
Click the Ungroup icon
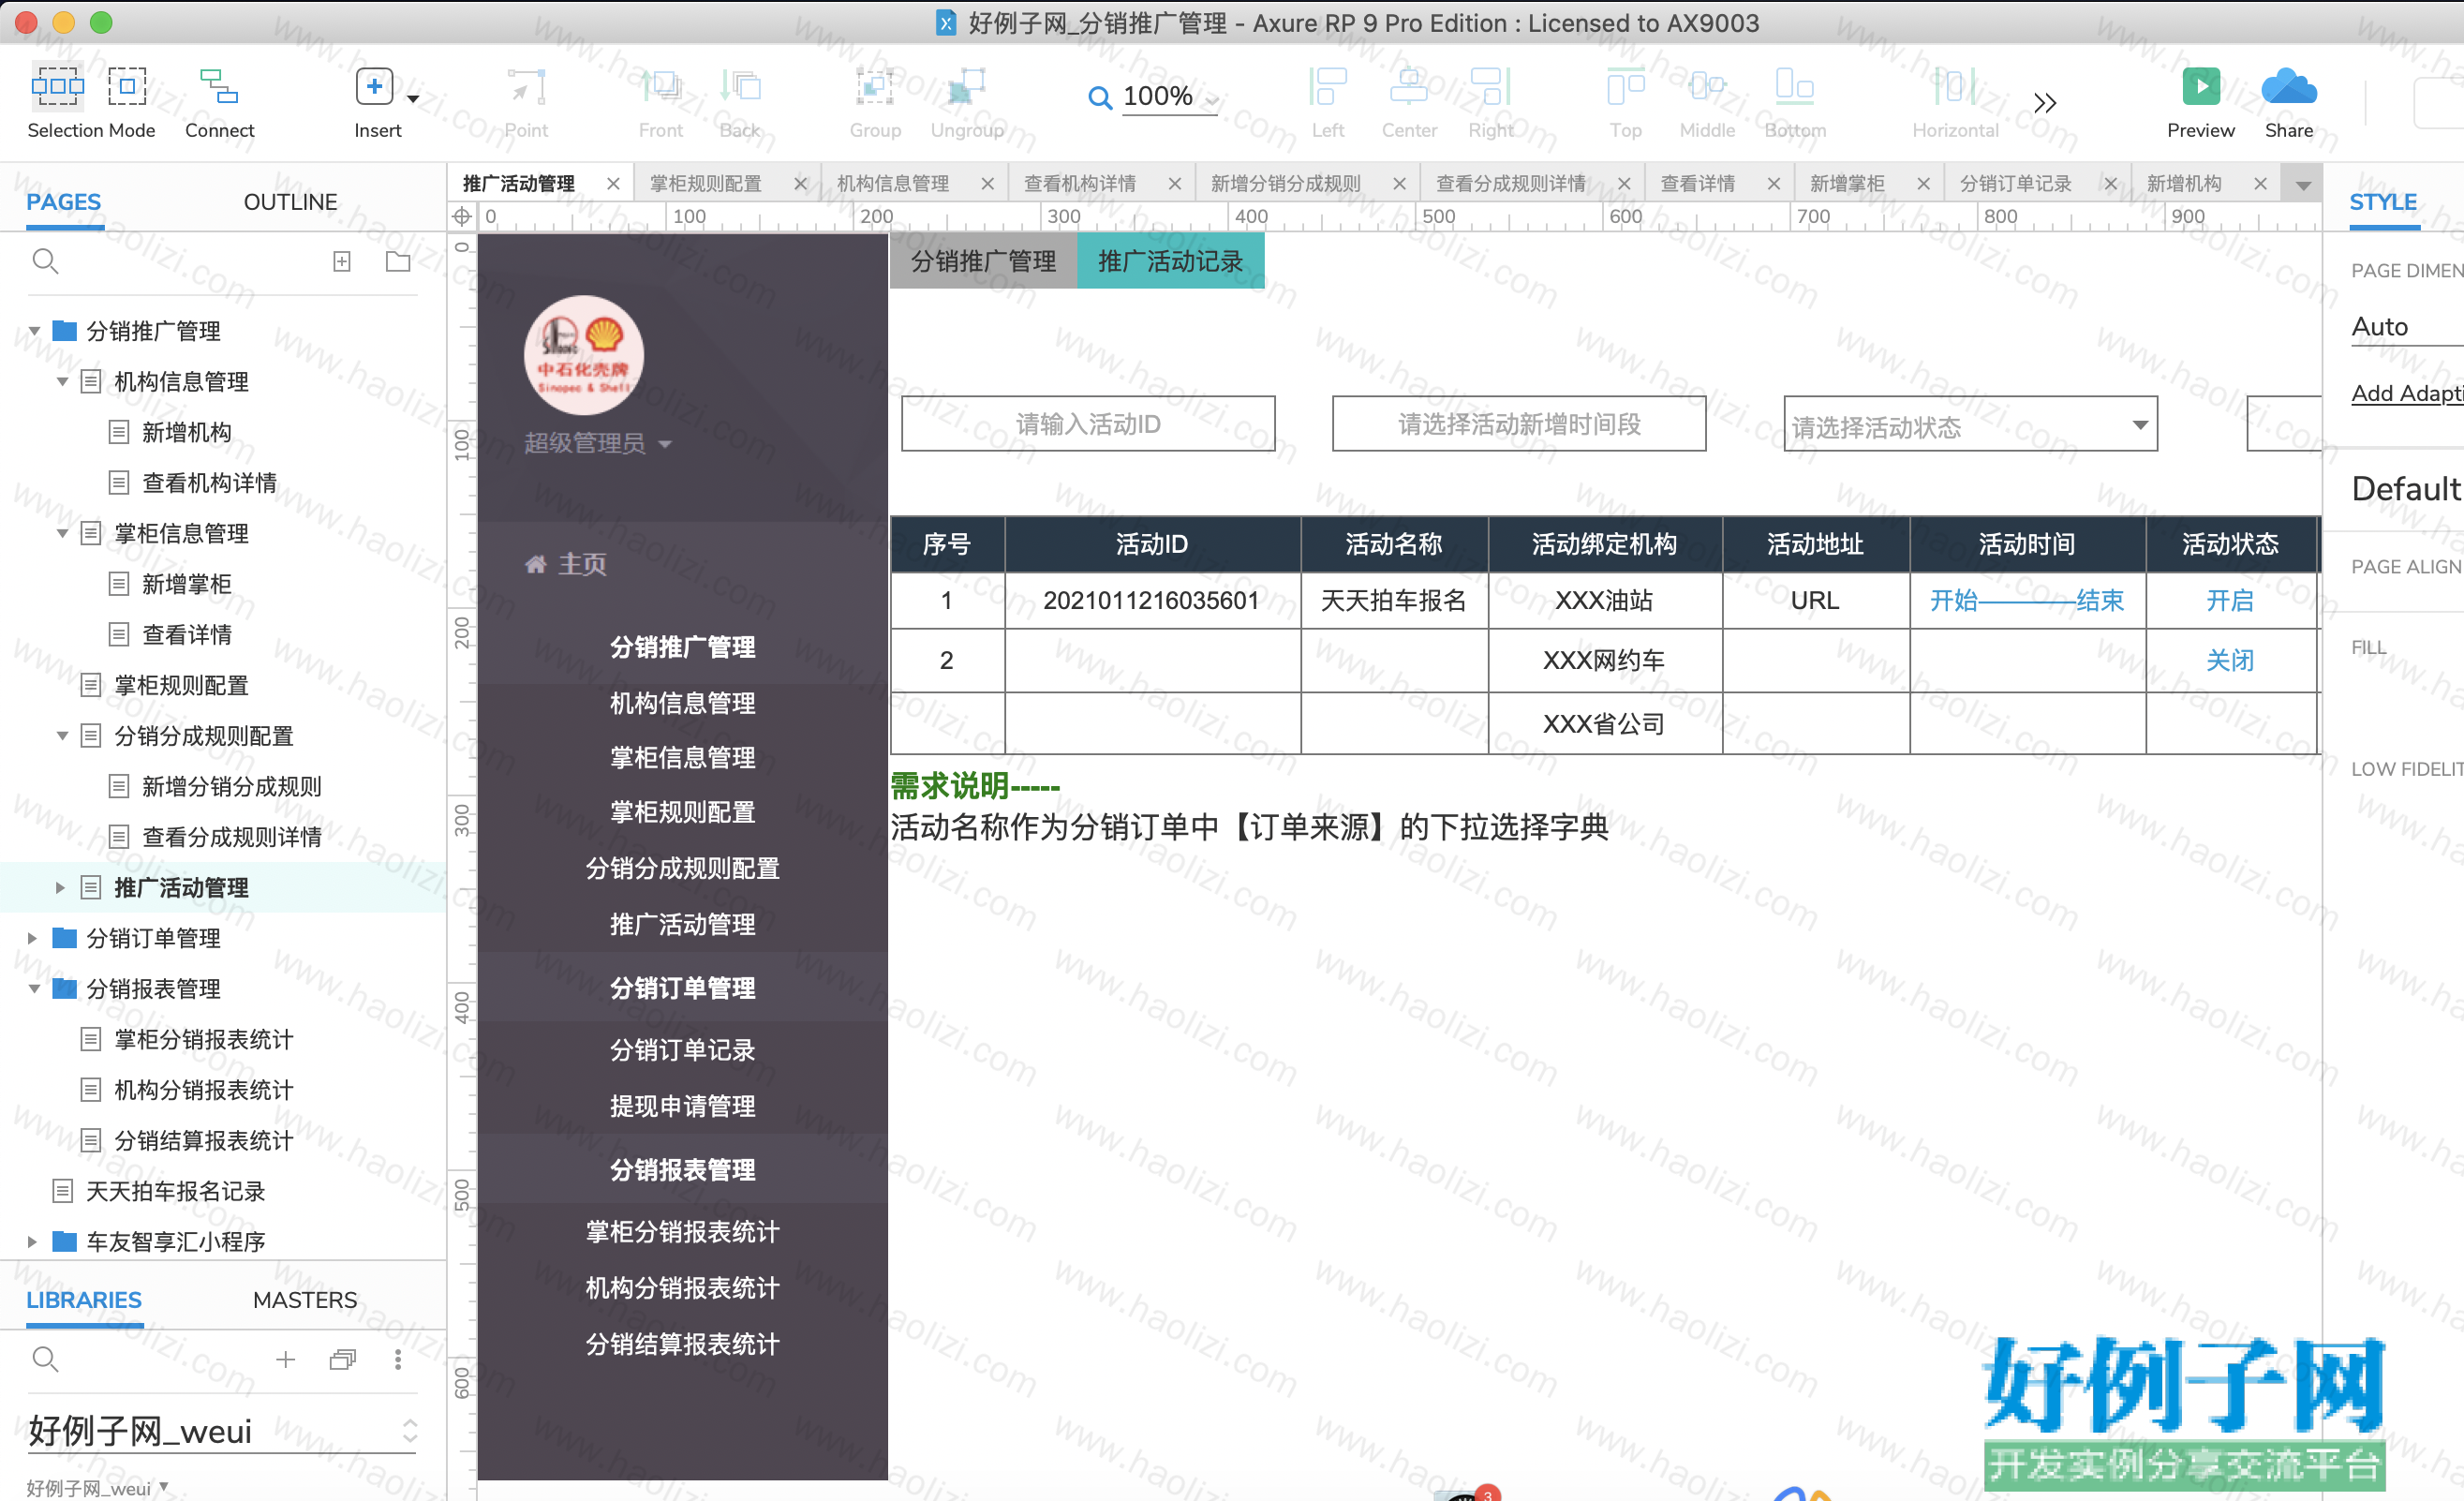click(x=966, y=87)
